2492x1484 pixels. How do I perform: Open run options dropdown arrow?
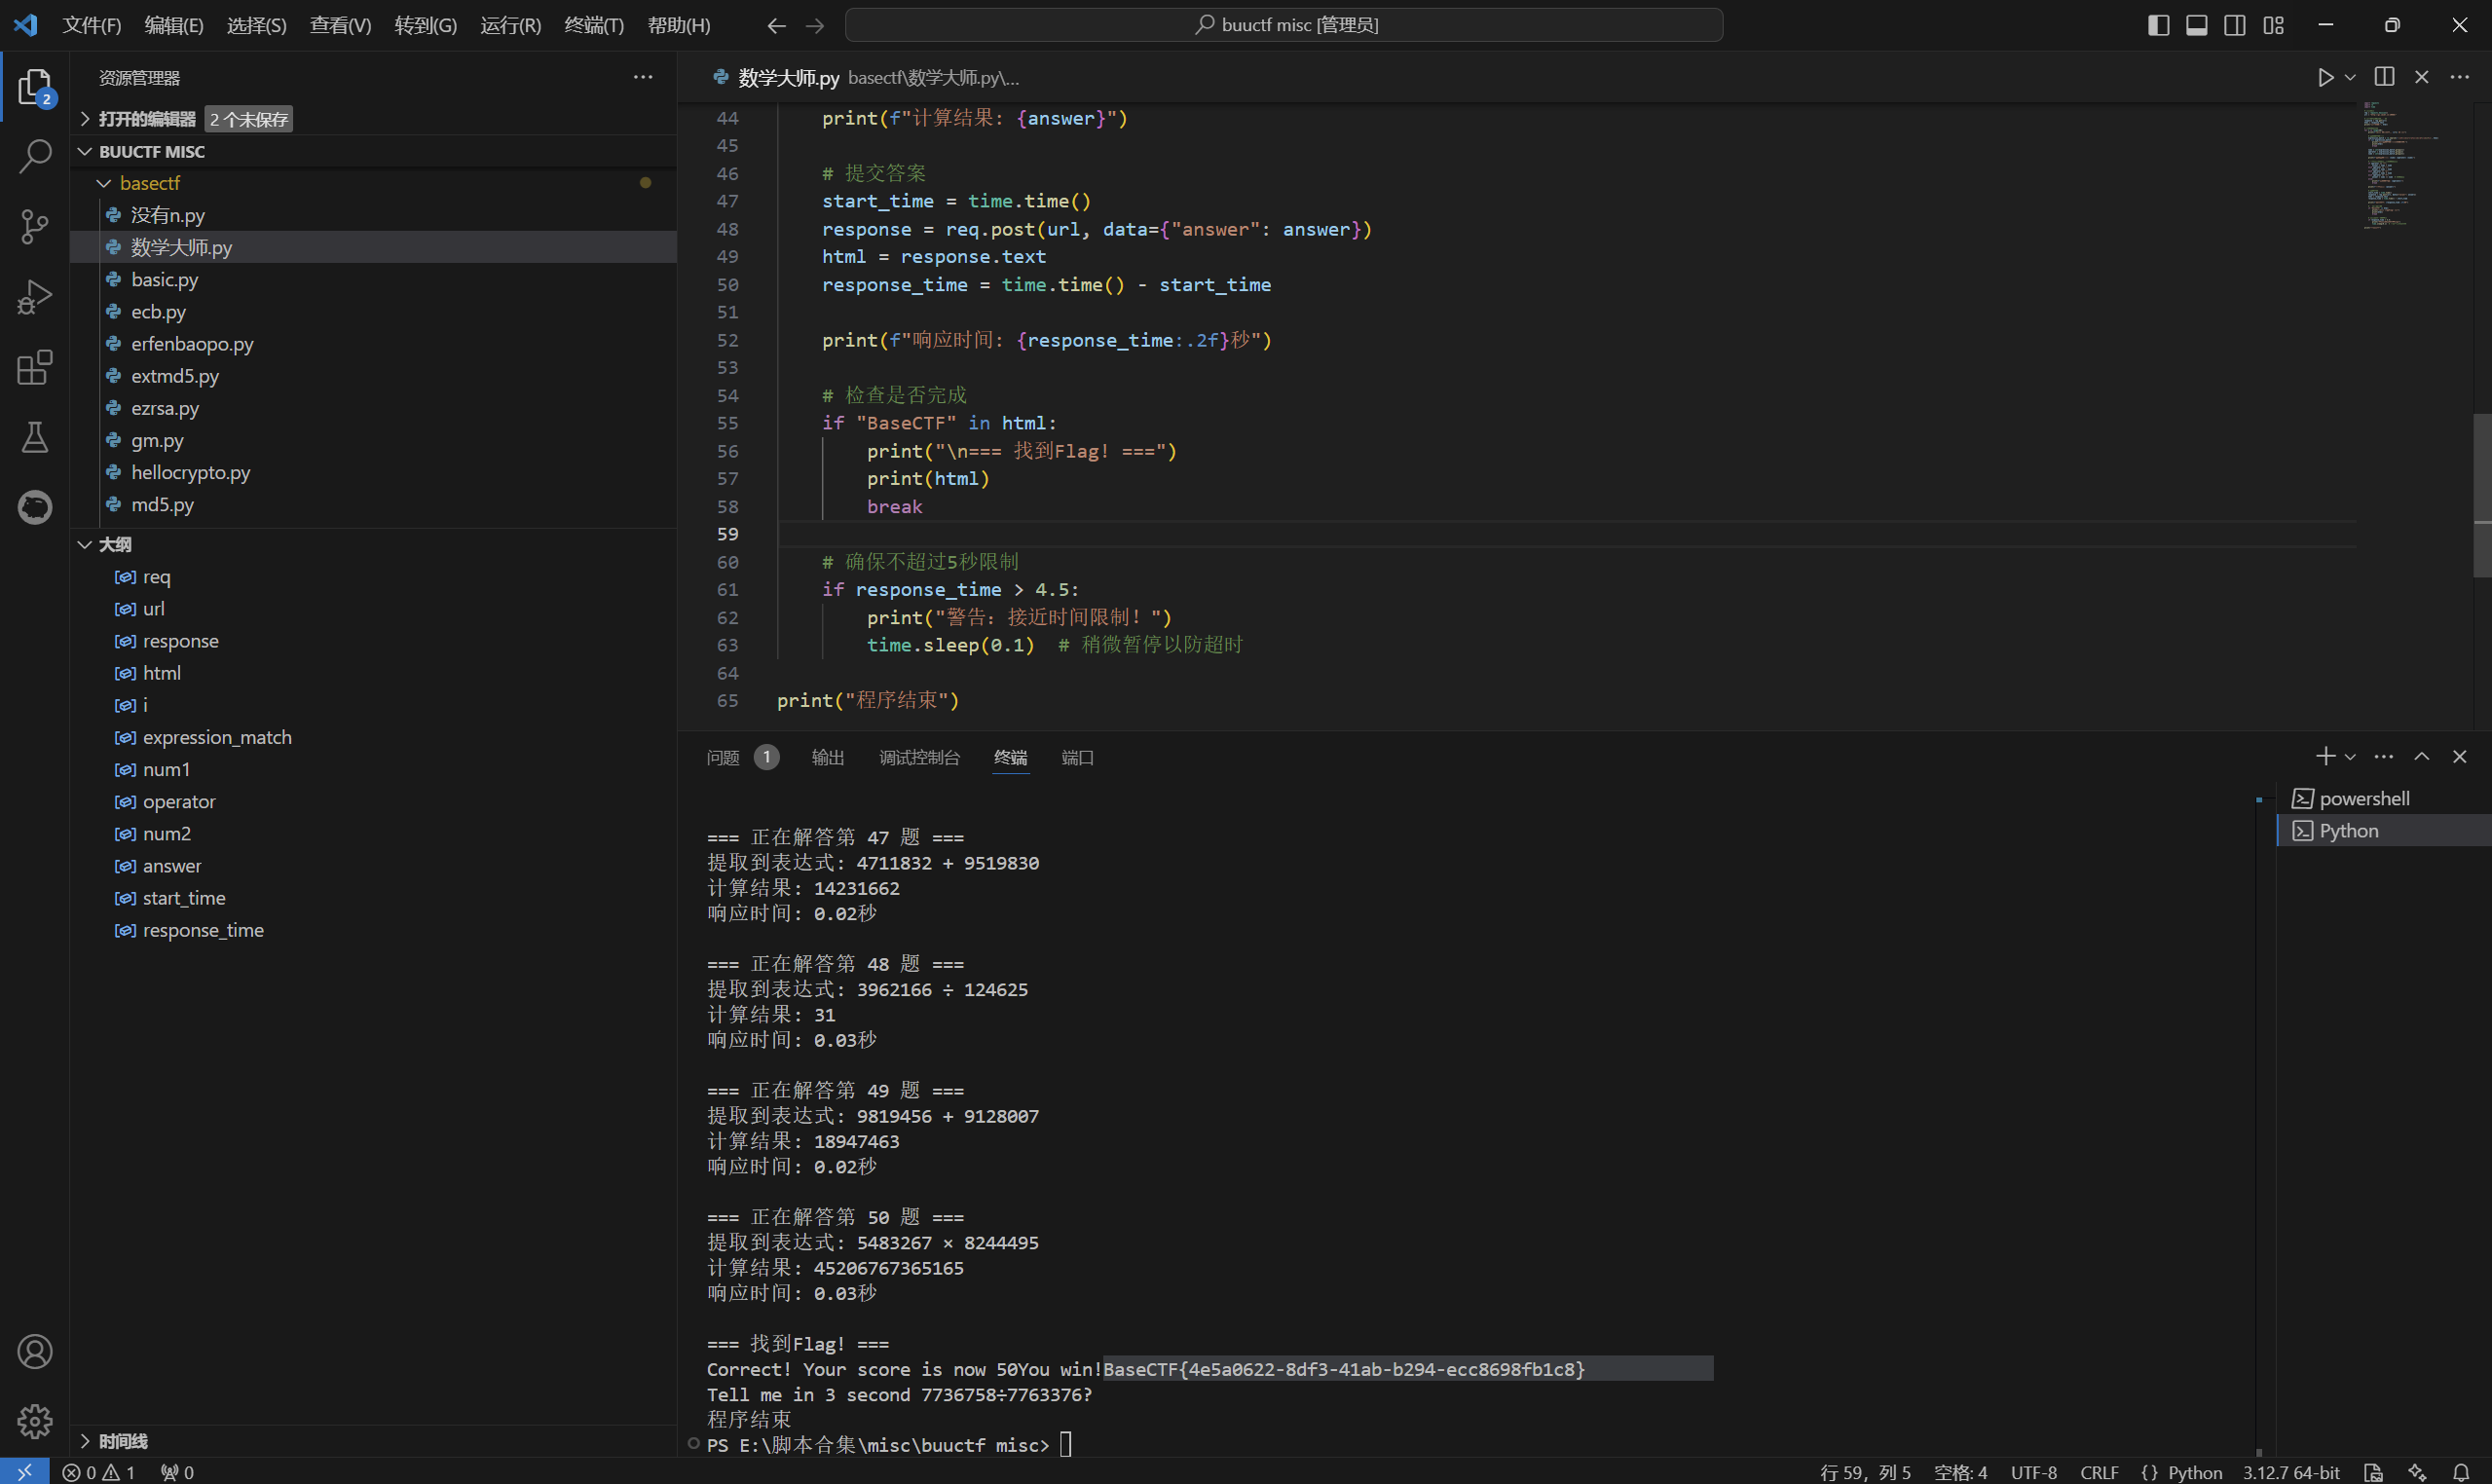(x=2350, y=77)
